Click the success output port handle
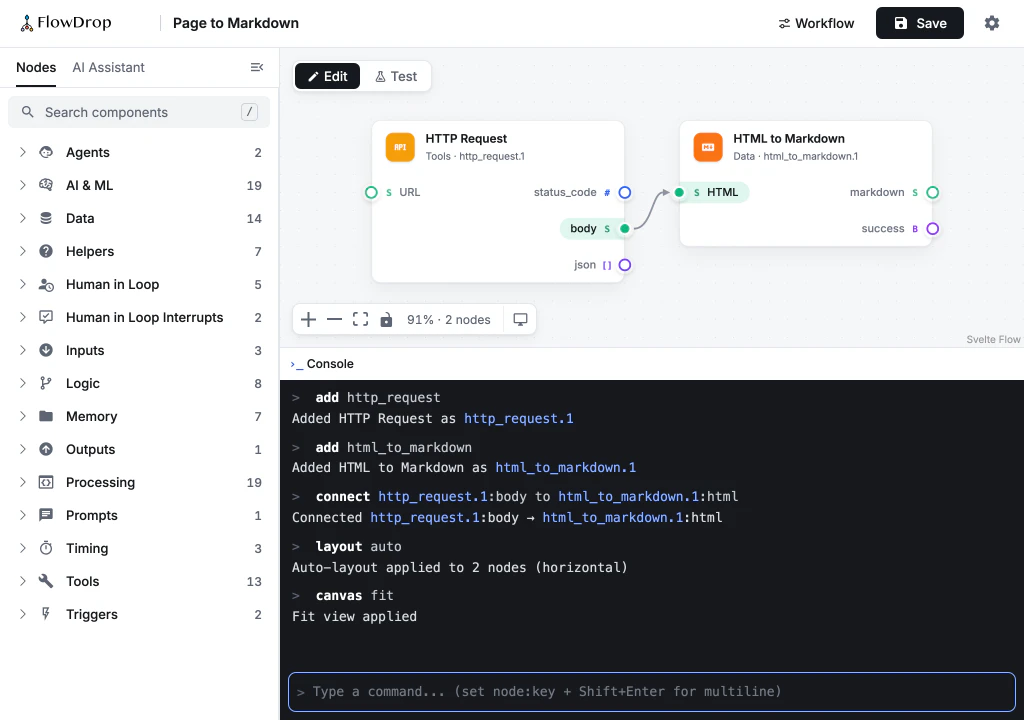The width and height of the screenshot is (1024, 720). [933, 229]
